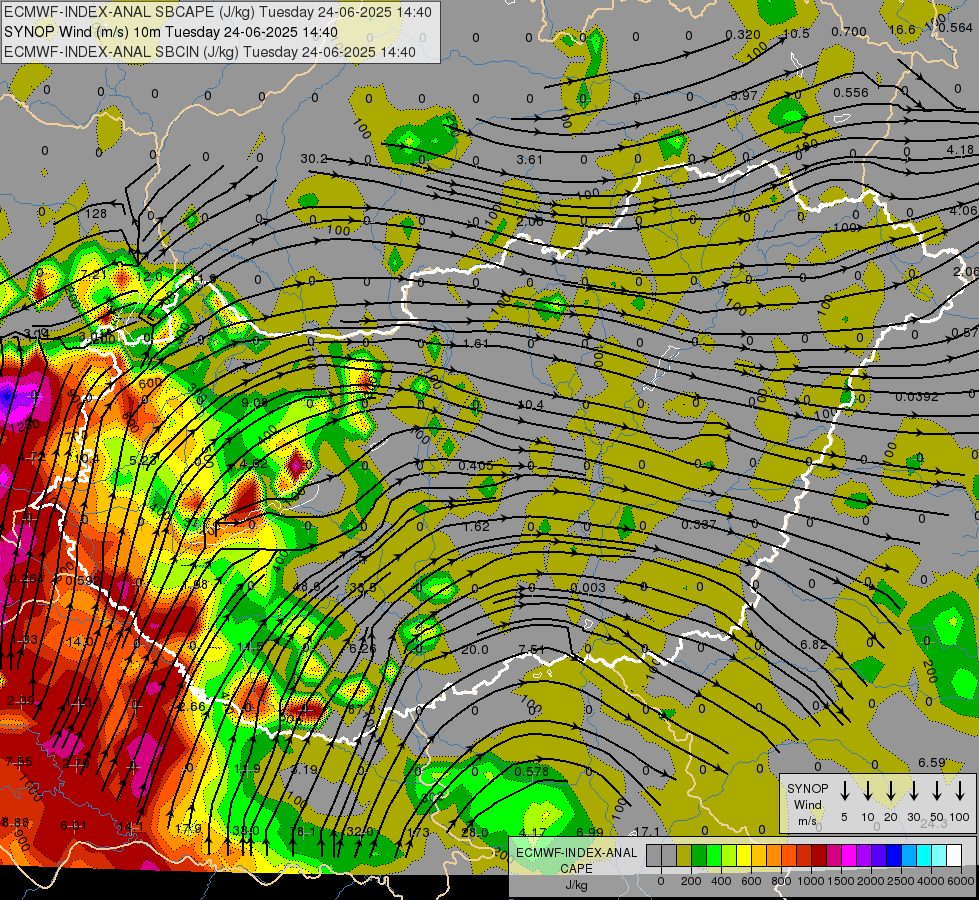The image size is (979, 900).
Task: Click the 0.337 value on the map
Action: pos(699,524)
